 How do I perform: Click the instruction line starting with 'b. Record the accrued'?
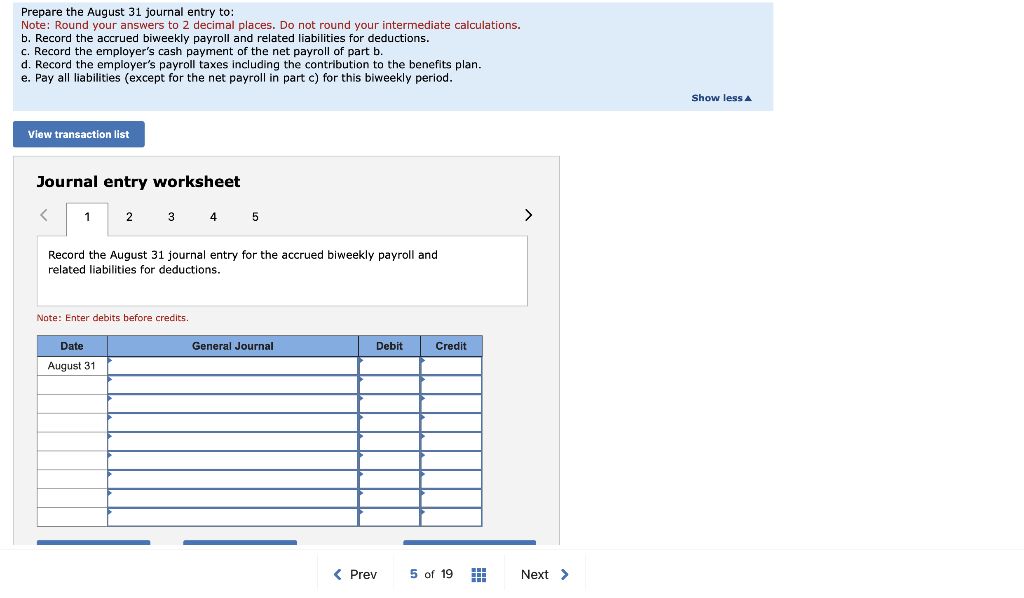(225, 39)
